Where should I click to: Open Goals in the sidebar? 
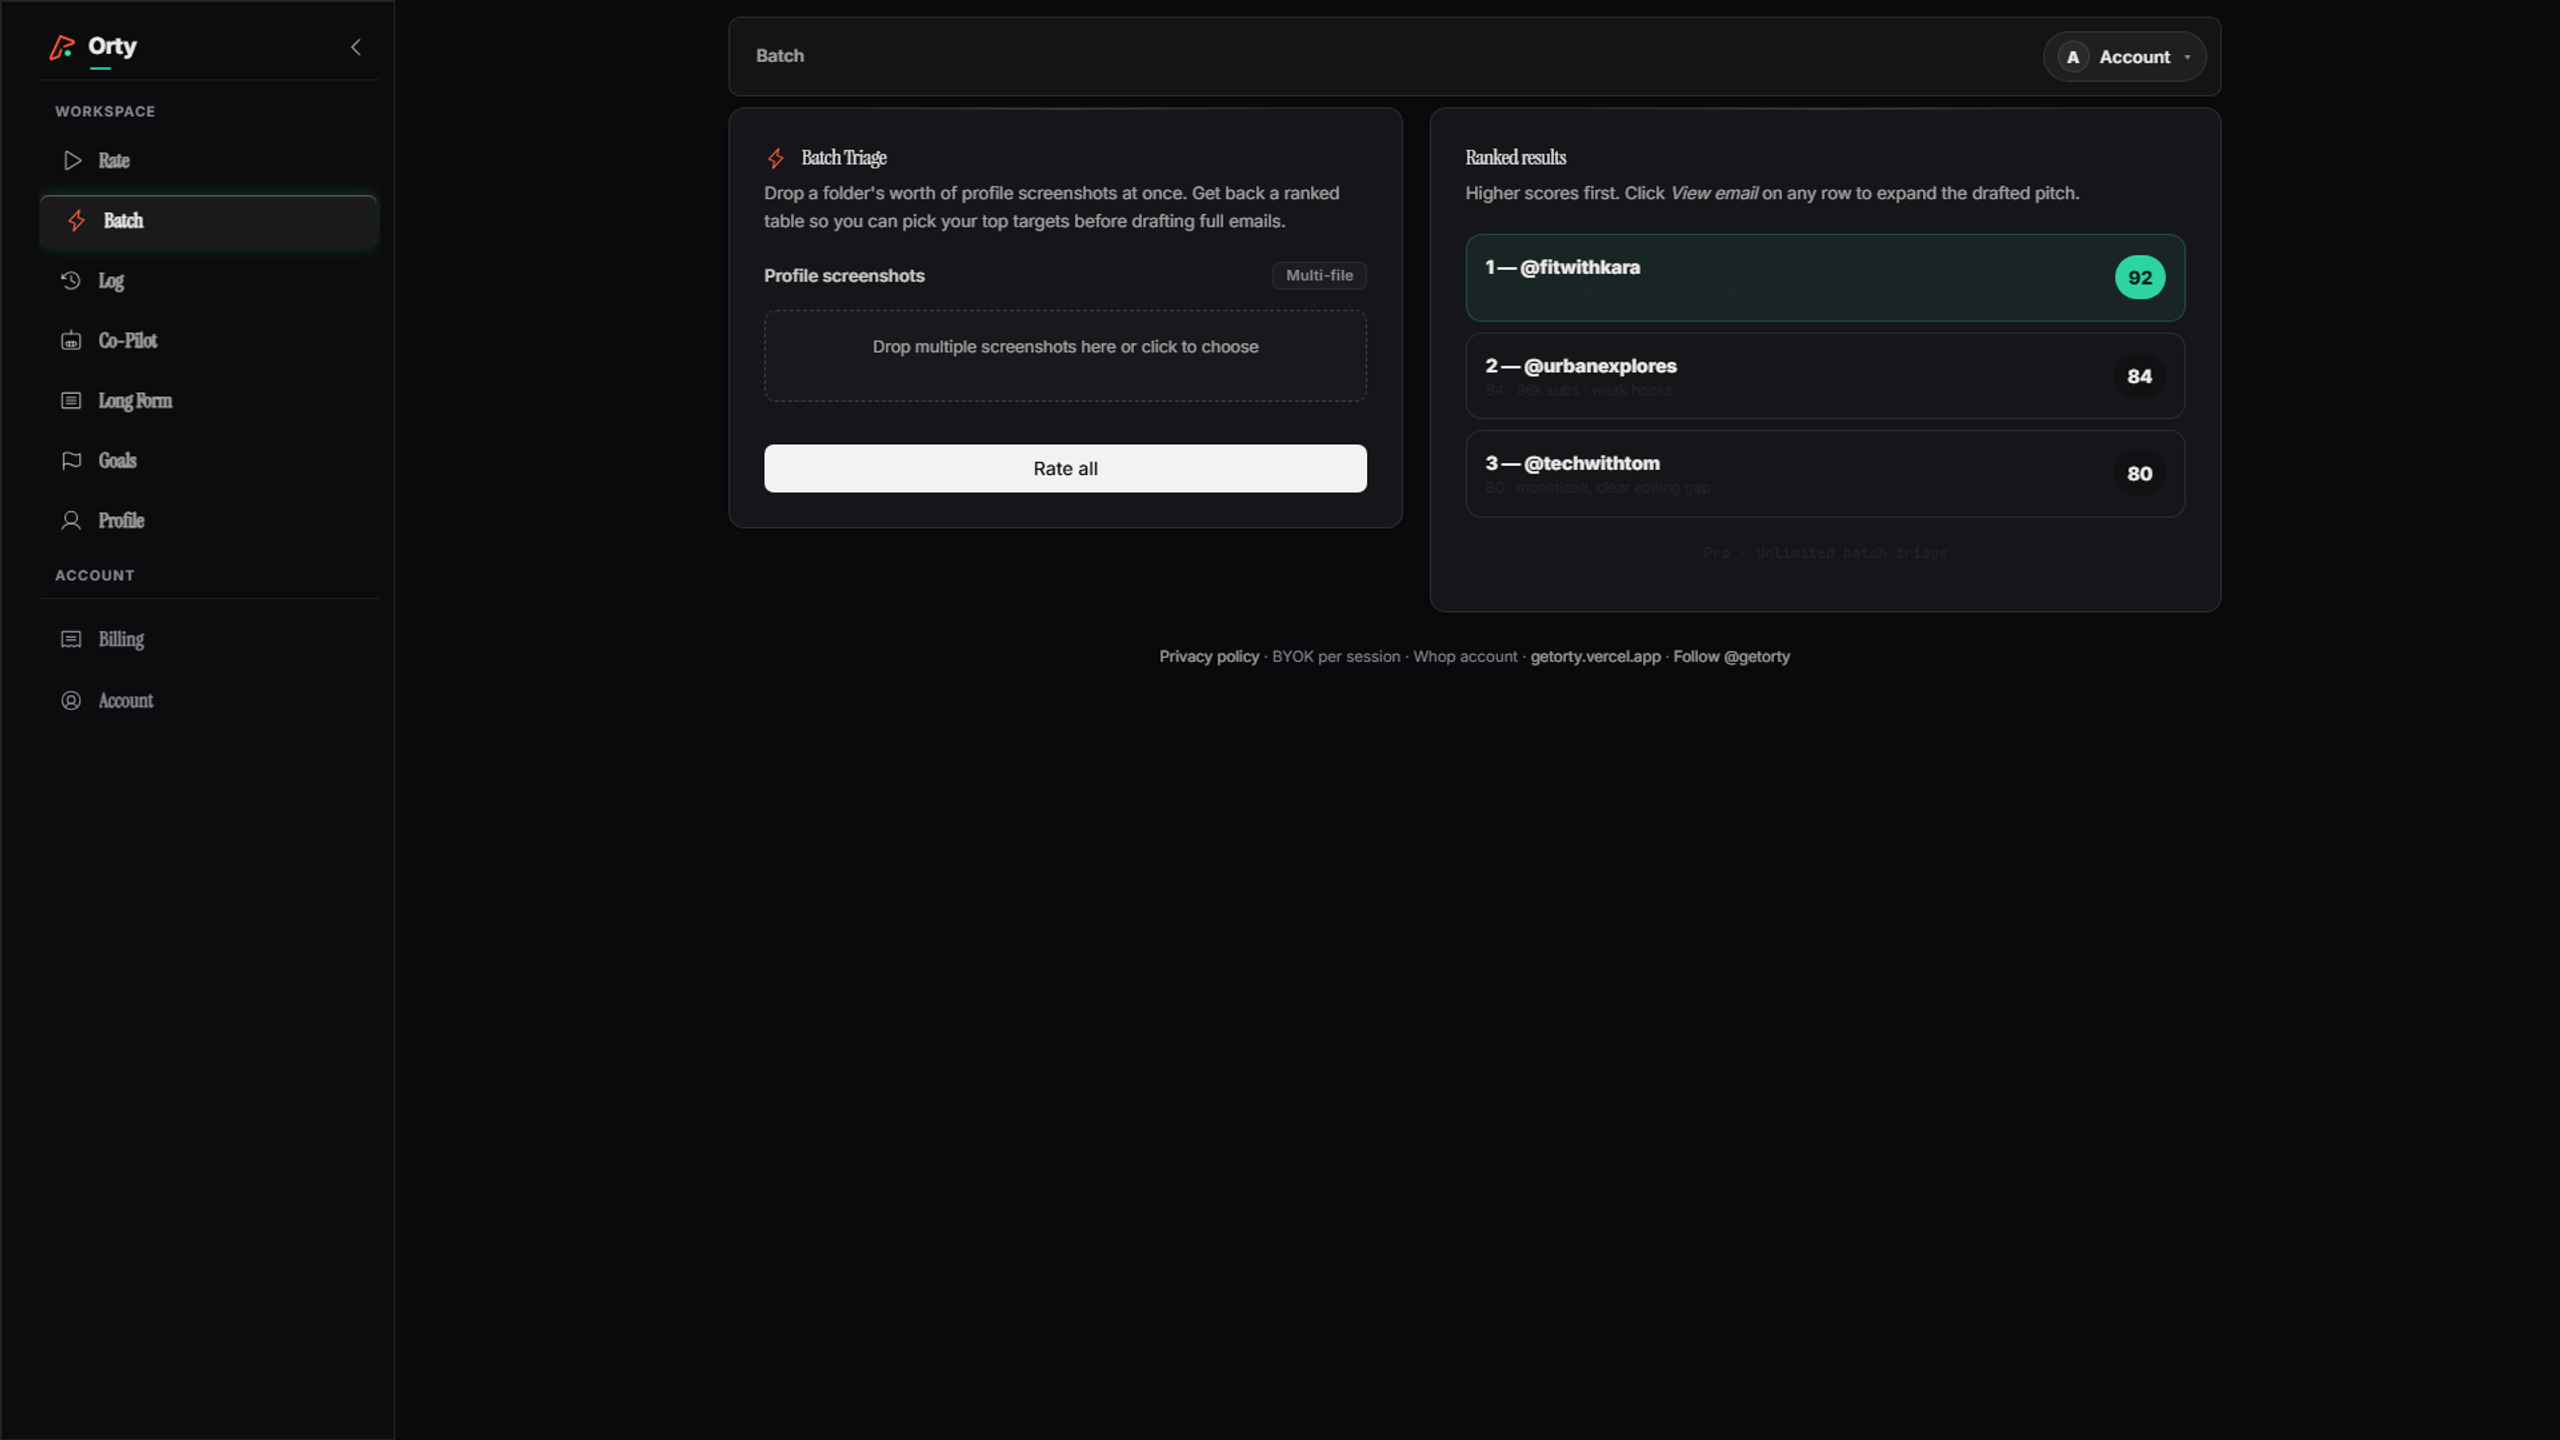tap(208, 461)
